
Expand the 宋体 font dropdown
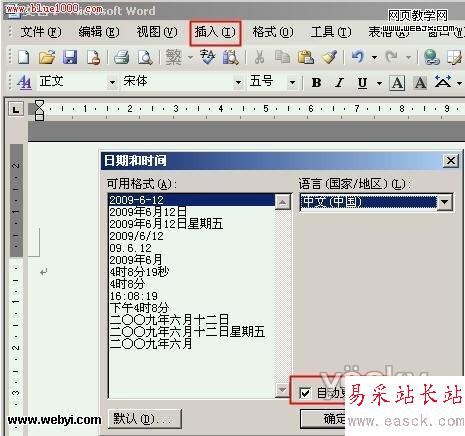(238, 82)
